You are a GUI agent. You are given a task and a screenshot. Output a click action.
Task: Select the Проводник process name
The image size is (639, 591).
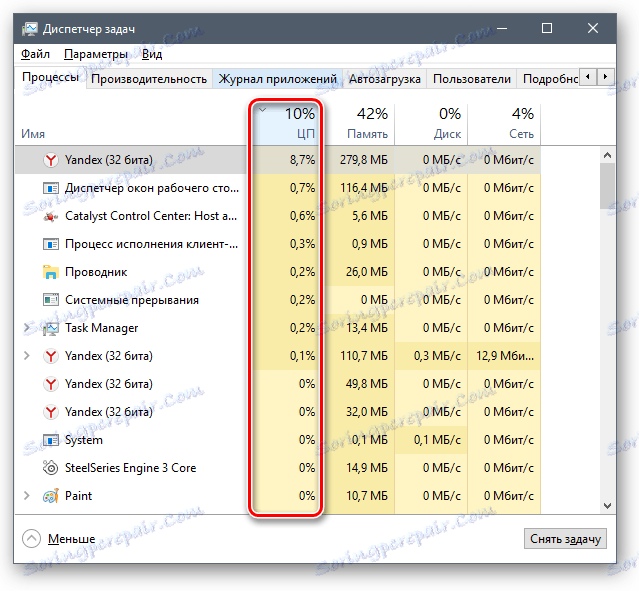coord(96,272)
